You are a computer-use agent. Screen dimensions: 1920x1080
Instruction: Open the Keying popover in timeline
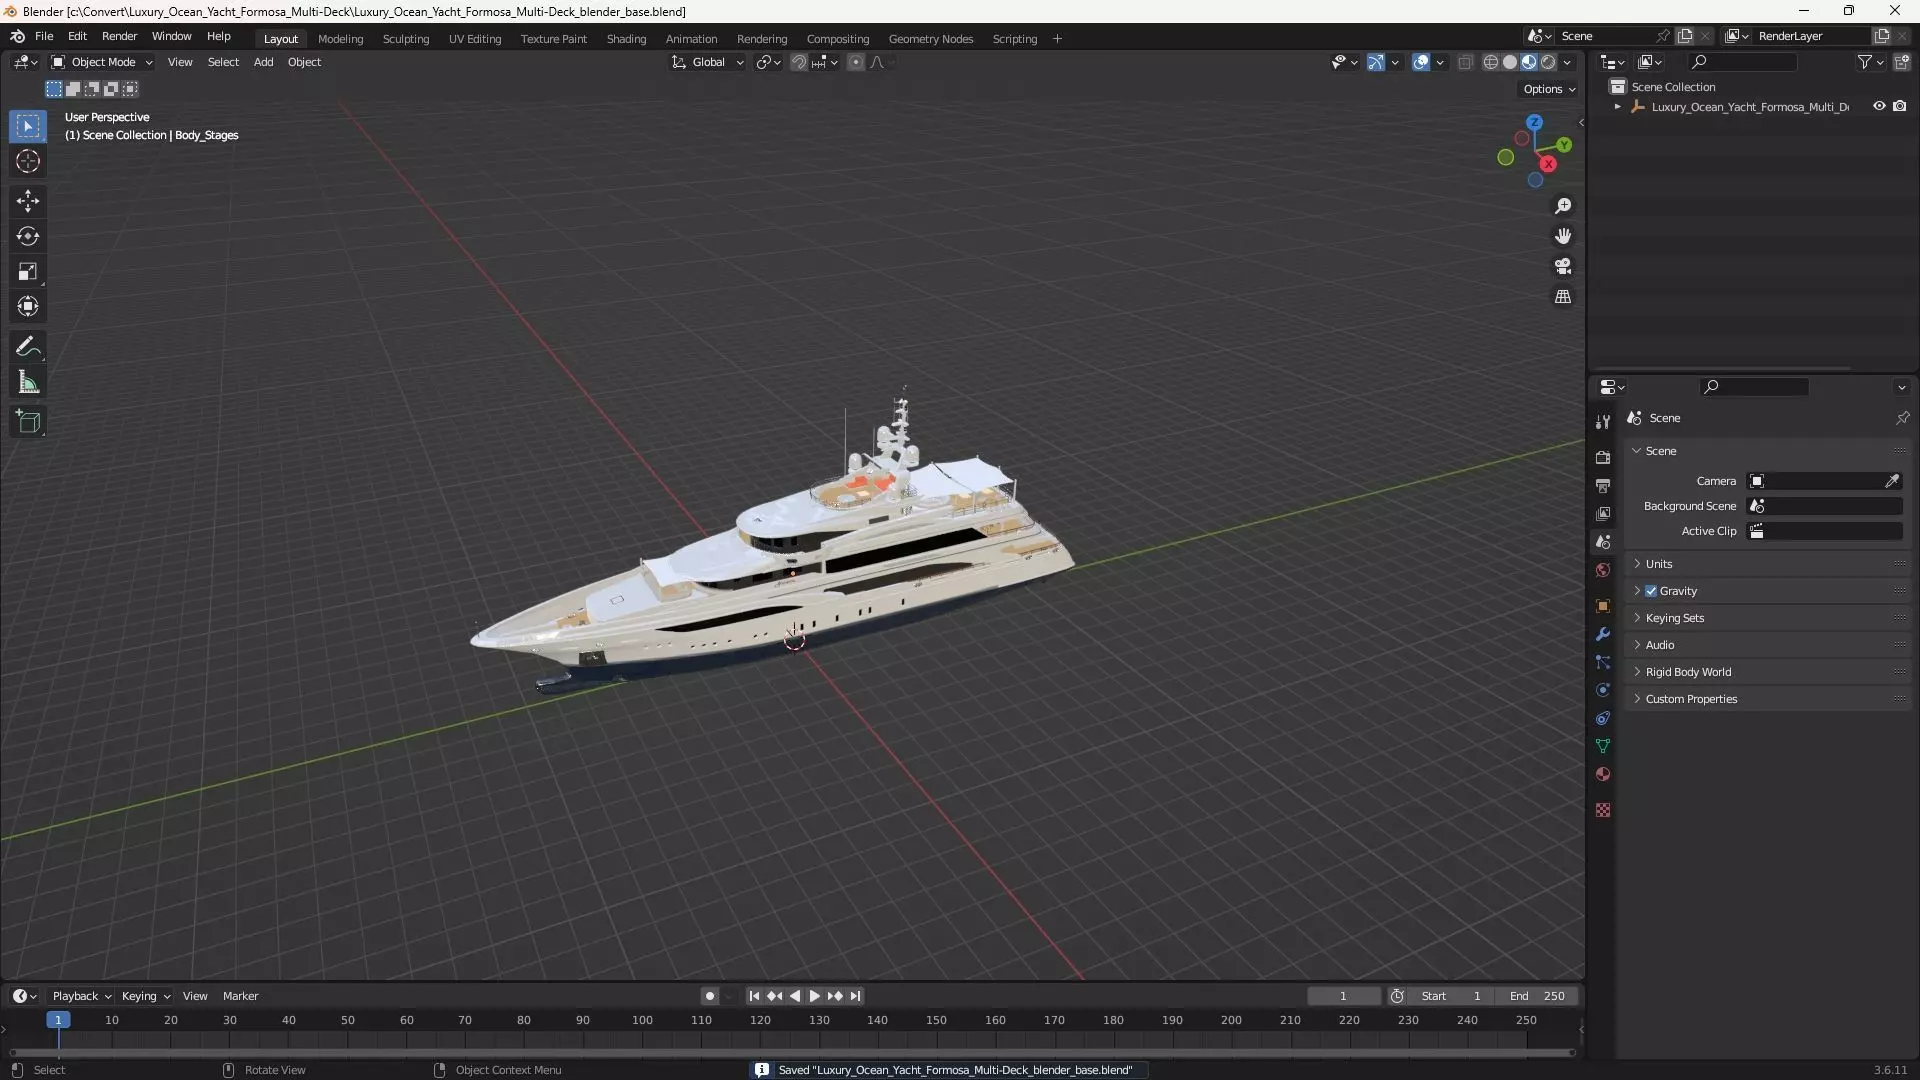tap(145, 996)
